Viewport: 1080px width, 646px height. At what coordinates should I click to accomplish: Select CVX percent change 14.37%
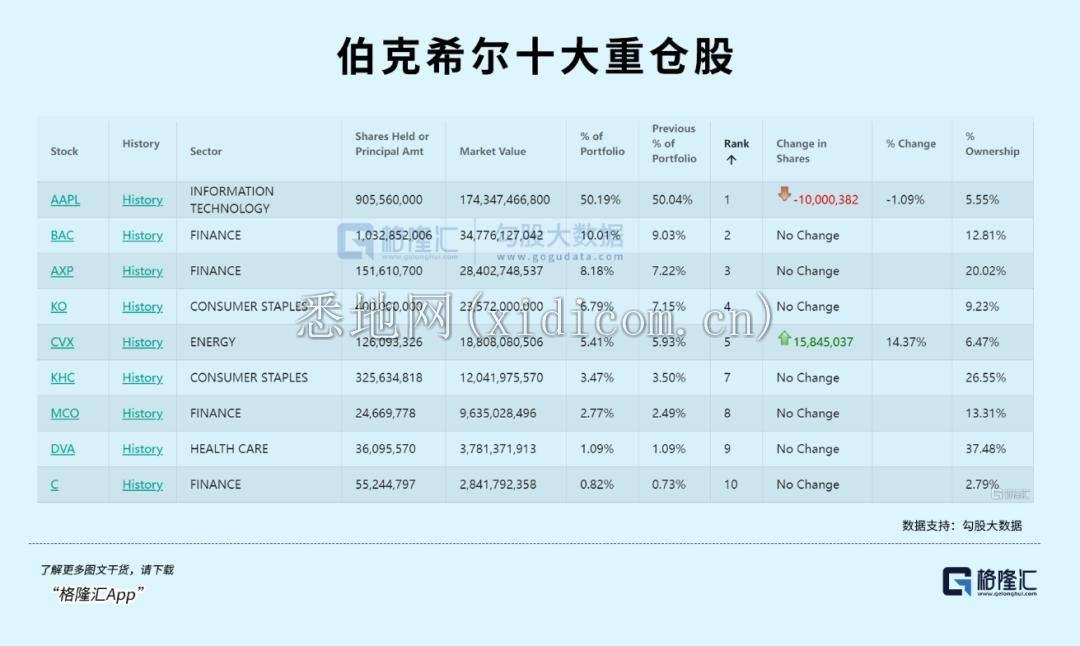tap(906, 342)
